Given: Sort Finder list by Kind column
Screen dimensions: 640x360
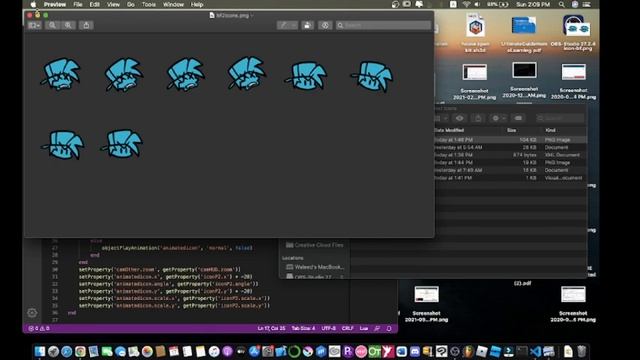Looking at the screenshot, I should coord(550,130).
